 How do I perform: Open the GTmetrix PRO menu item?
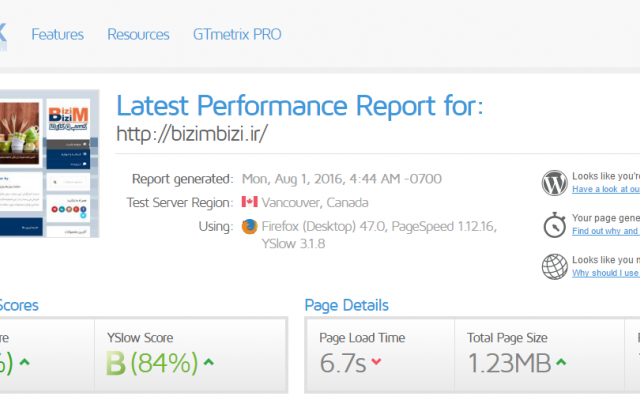click(237, 34)
